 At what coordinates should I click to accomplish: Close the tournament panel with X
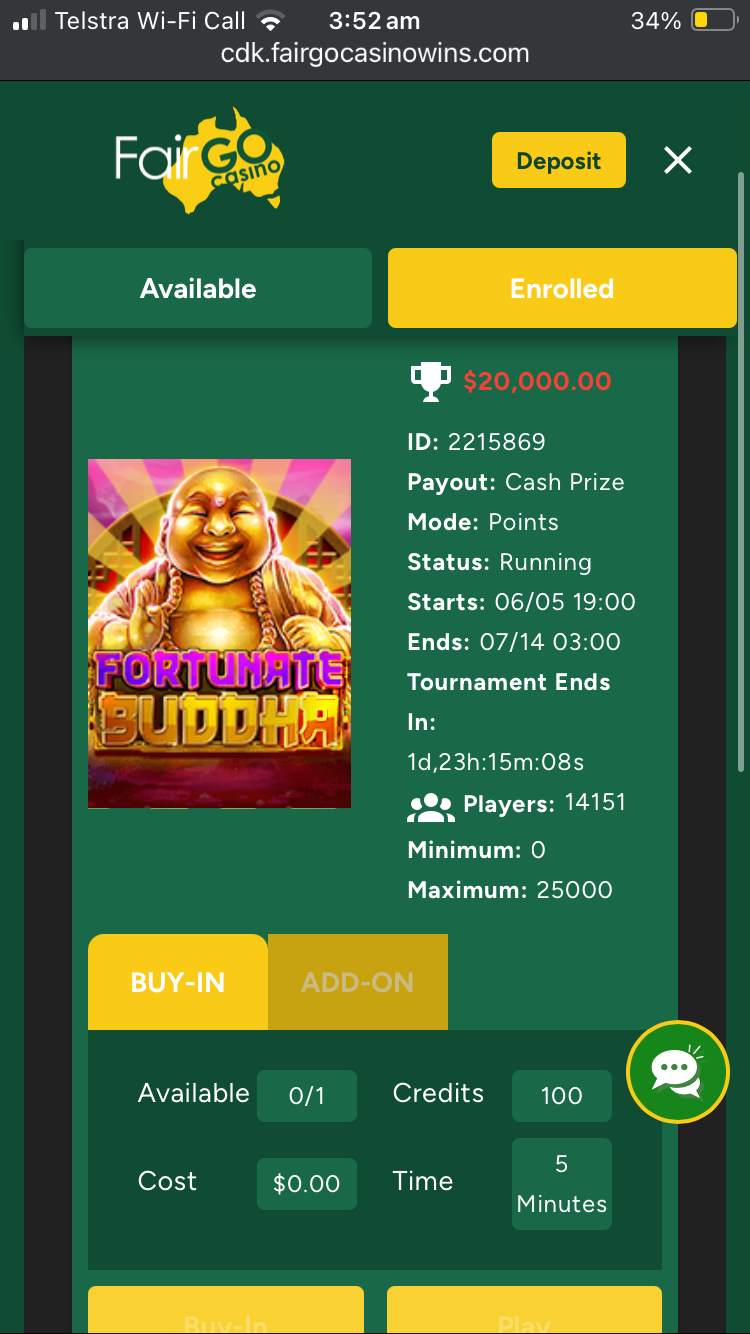[x=678, y=160]
